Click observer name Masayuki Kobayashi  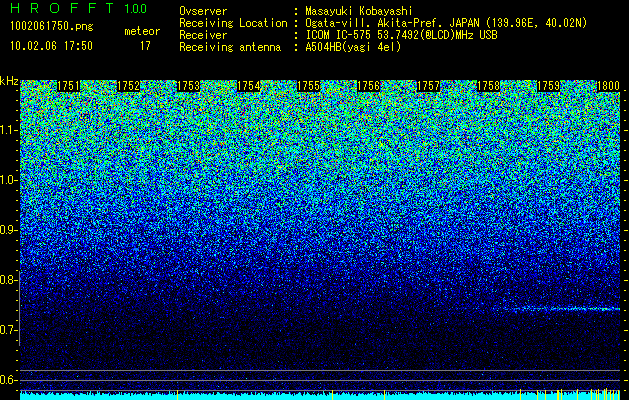[x=359, y=11]
